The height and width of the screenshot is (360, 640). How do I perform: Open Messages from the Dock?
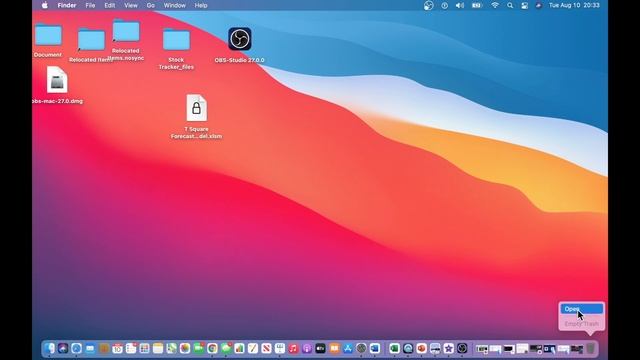[226, 348]
